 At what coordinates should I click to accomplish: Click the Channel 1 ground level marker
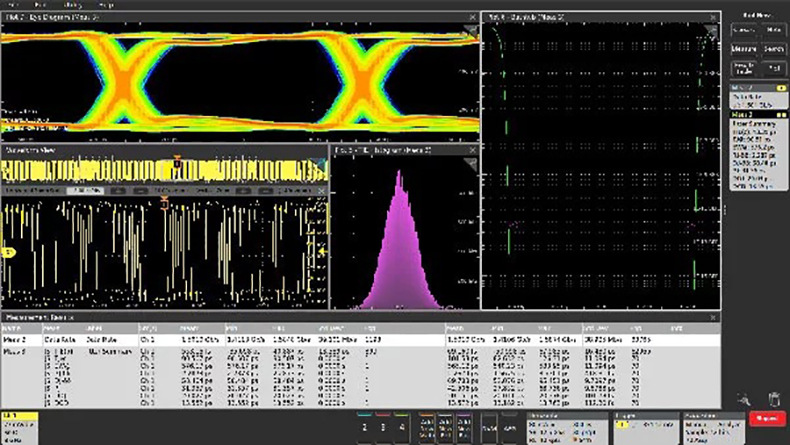coord(7,254)
